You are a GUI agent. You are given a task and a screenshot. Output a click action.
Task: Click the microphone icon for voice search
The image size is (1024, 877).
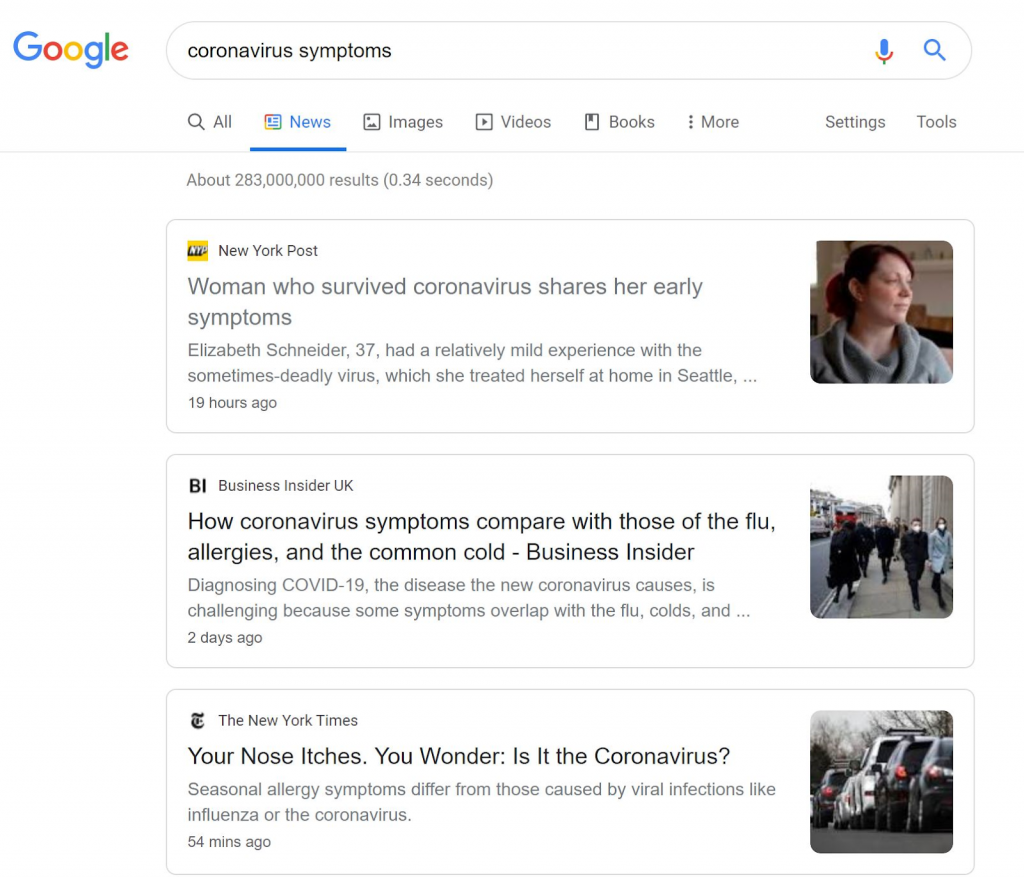click(x=884, y=50)
